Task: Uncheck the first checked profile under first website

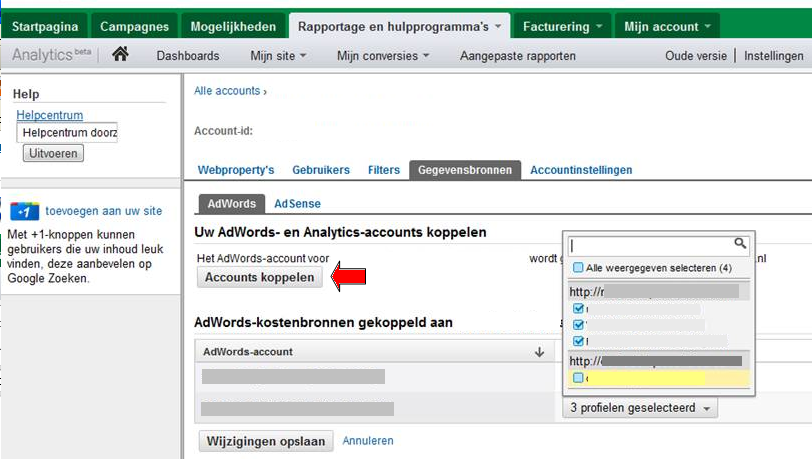Action: 578,309
